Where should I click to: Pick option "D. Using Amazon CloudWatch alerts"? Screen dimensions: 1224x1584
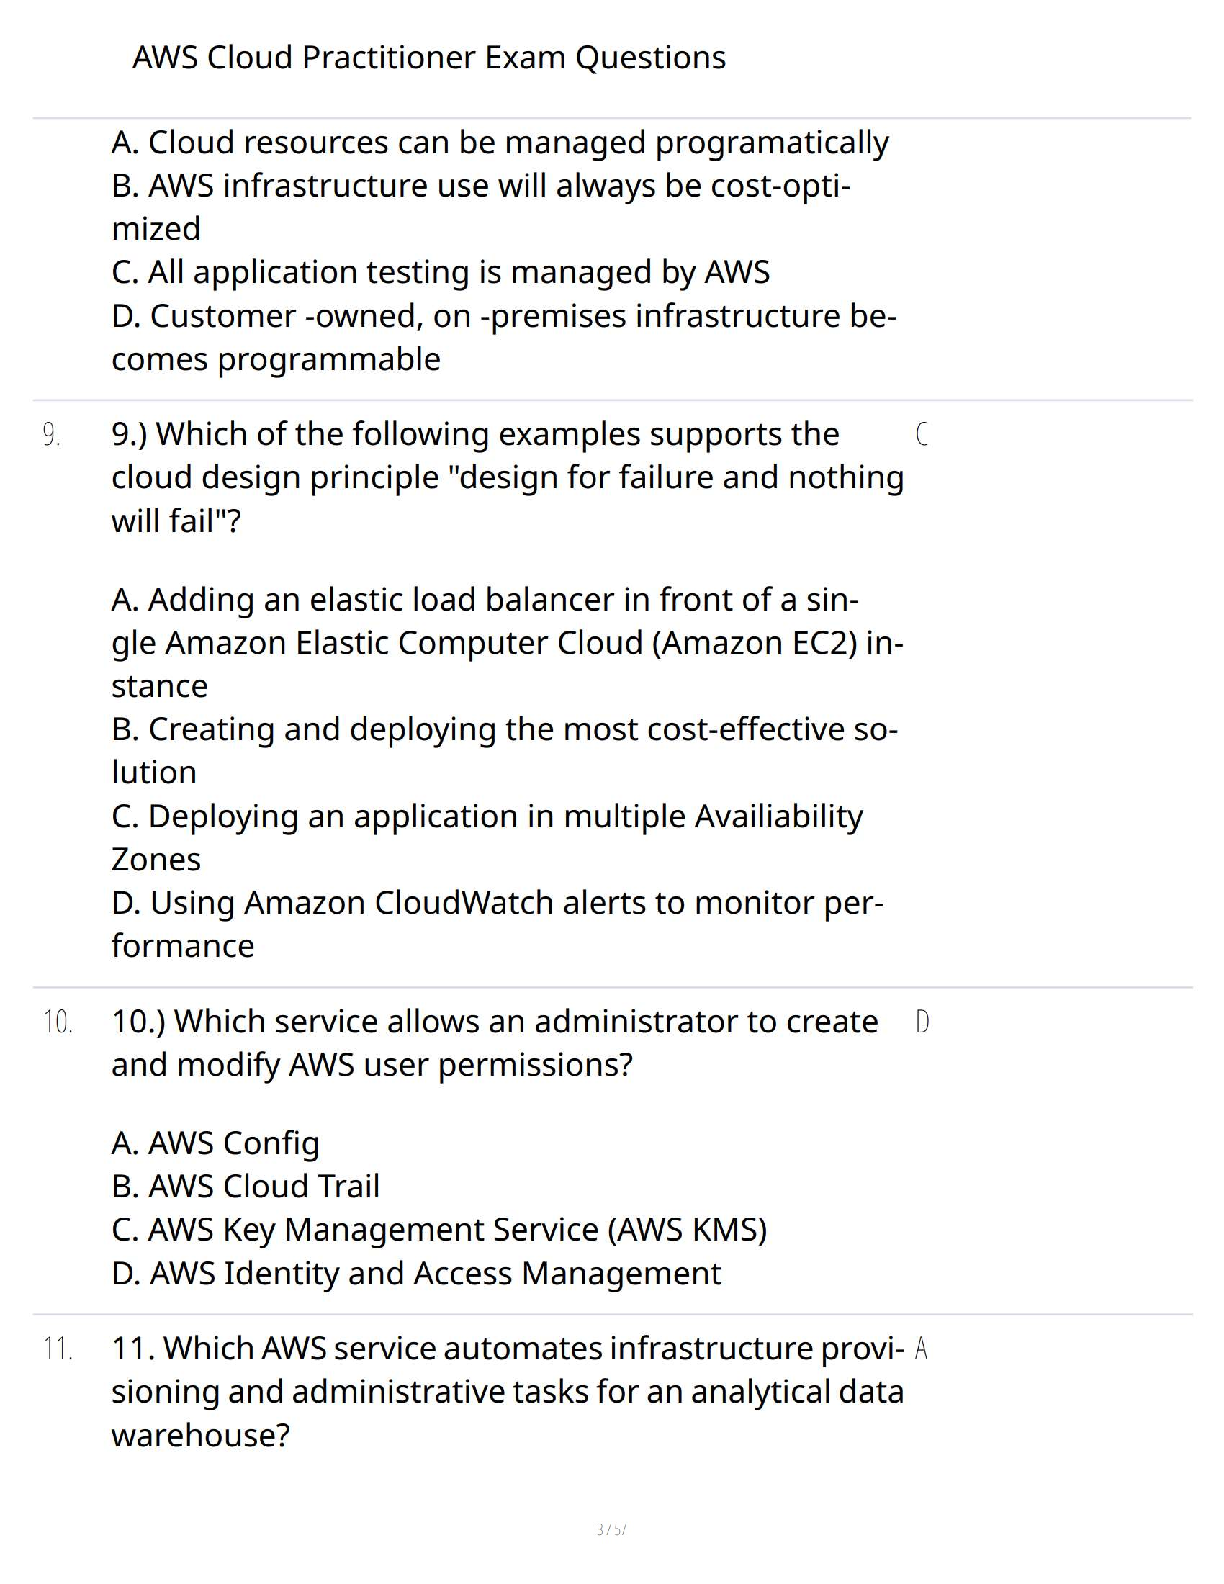click(x=497, y=924)
